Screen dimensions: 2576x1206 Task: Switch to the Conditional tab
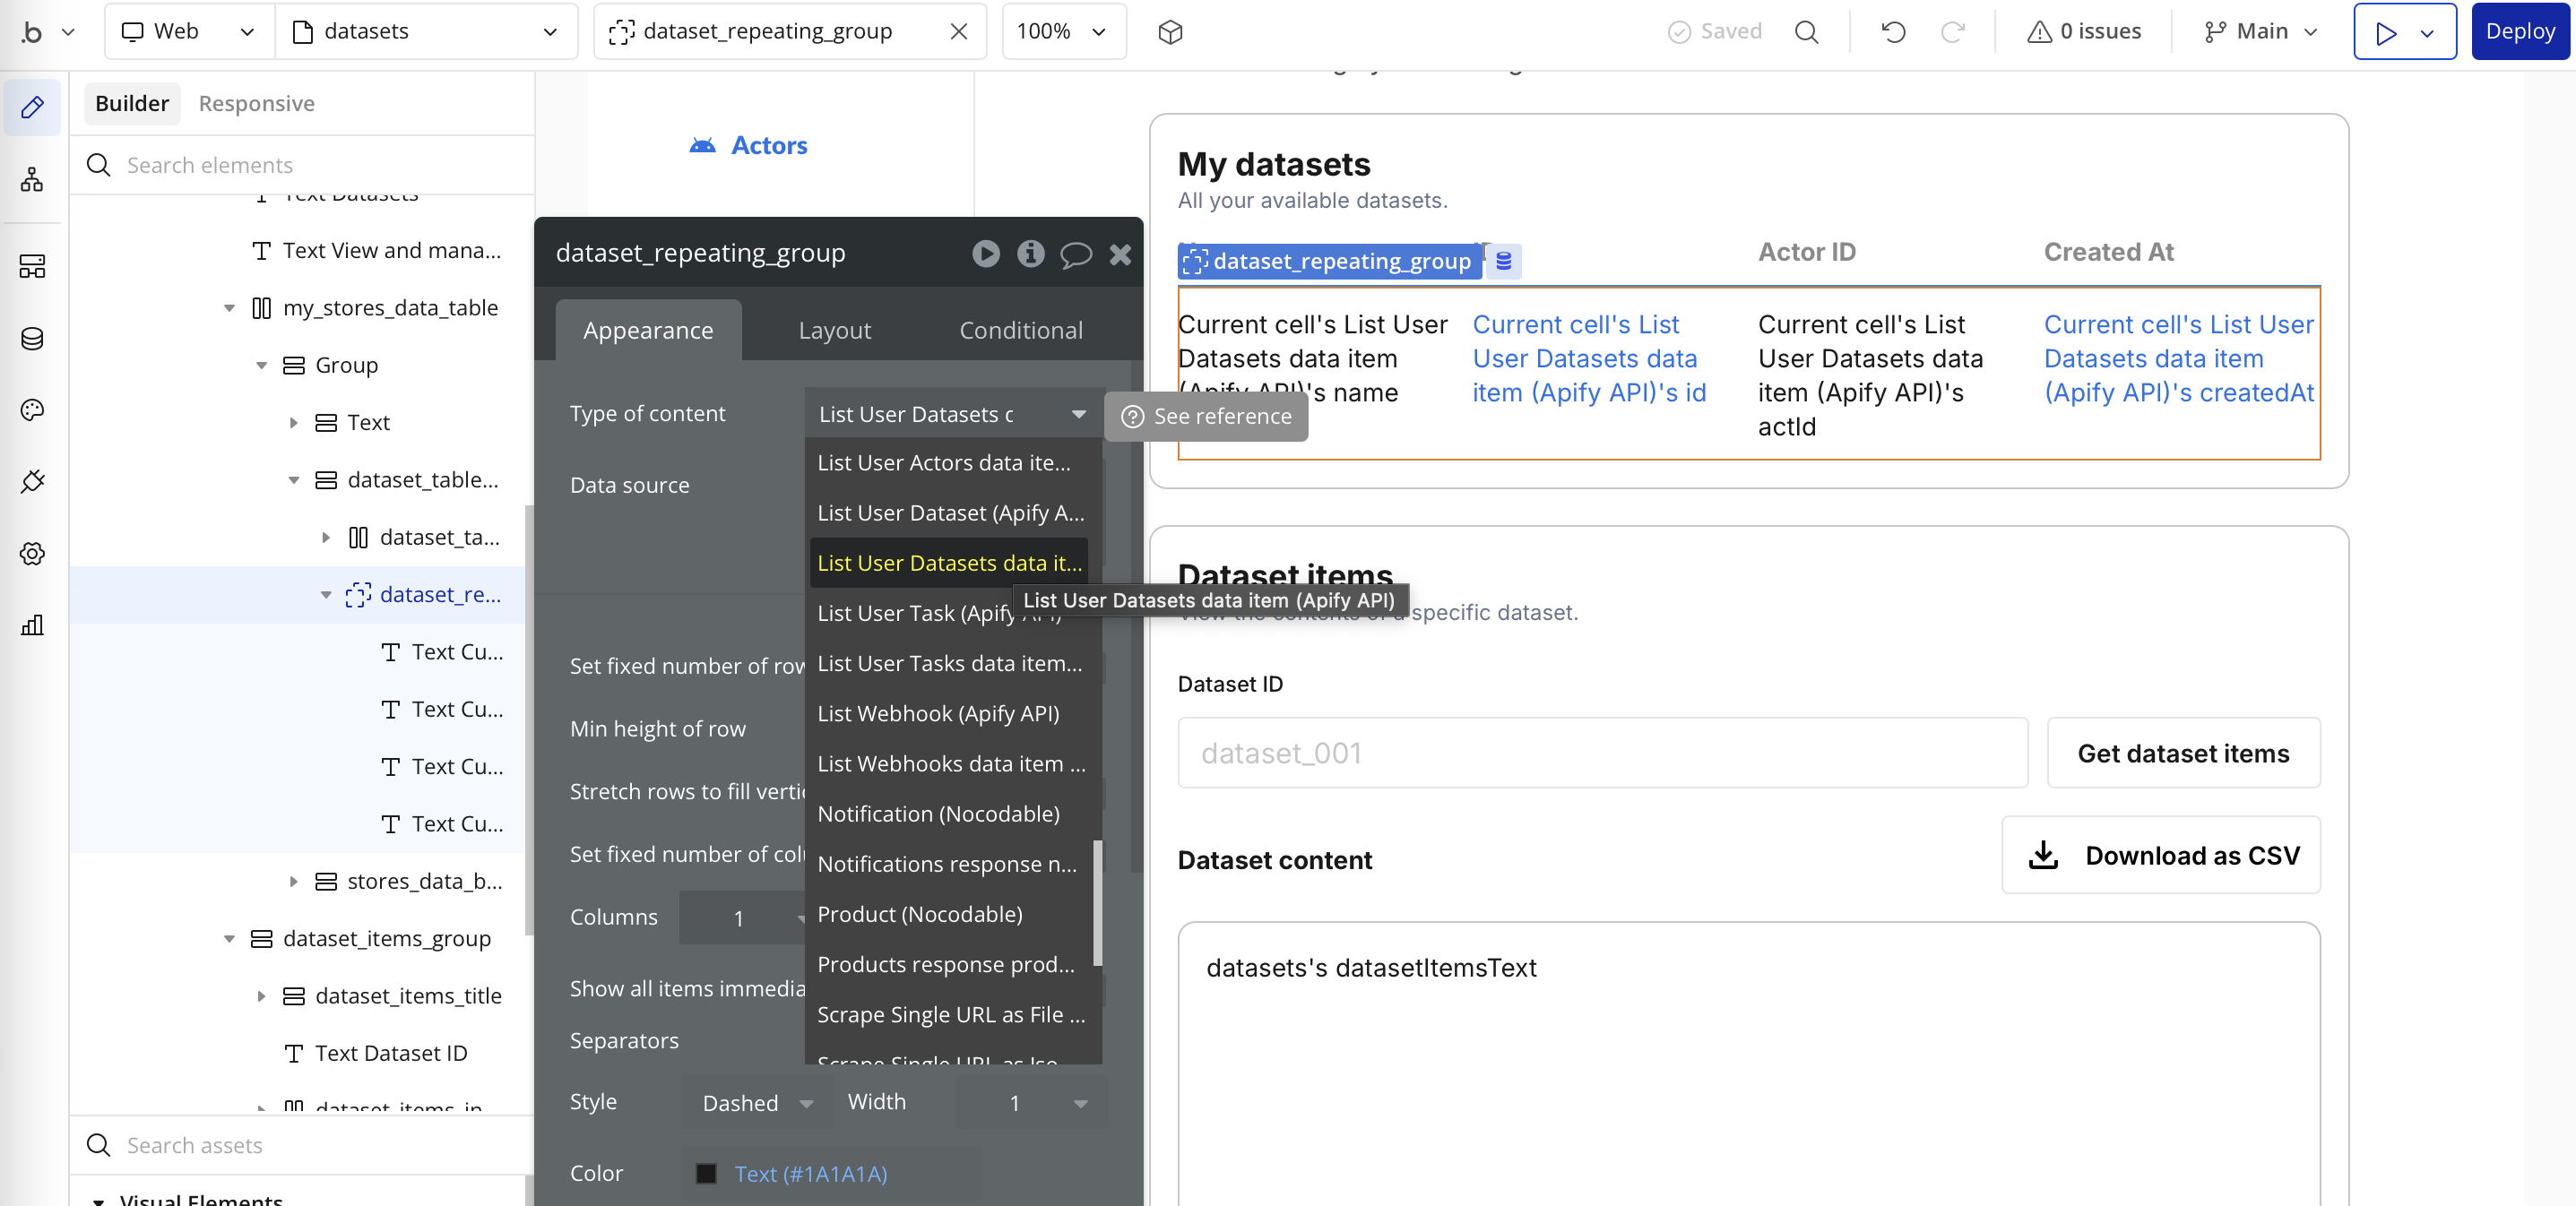point(1020,330)
